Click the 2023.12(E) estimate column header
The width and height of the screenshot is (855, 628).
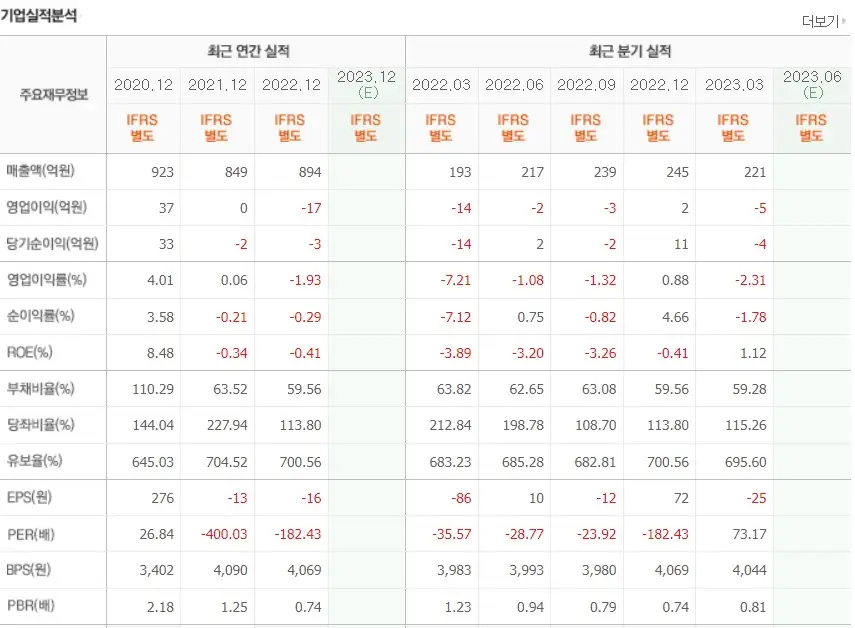pos(365,80)
